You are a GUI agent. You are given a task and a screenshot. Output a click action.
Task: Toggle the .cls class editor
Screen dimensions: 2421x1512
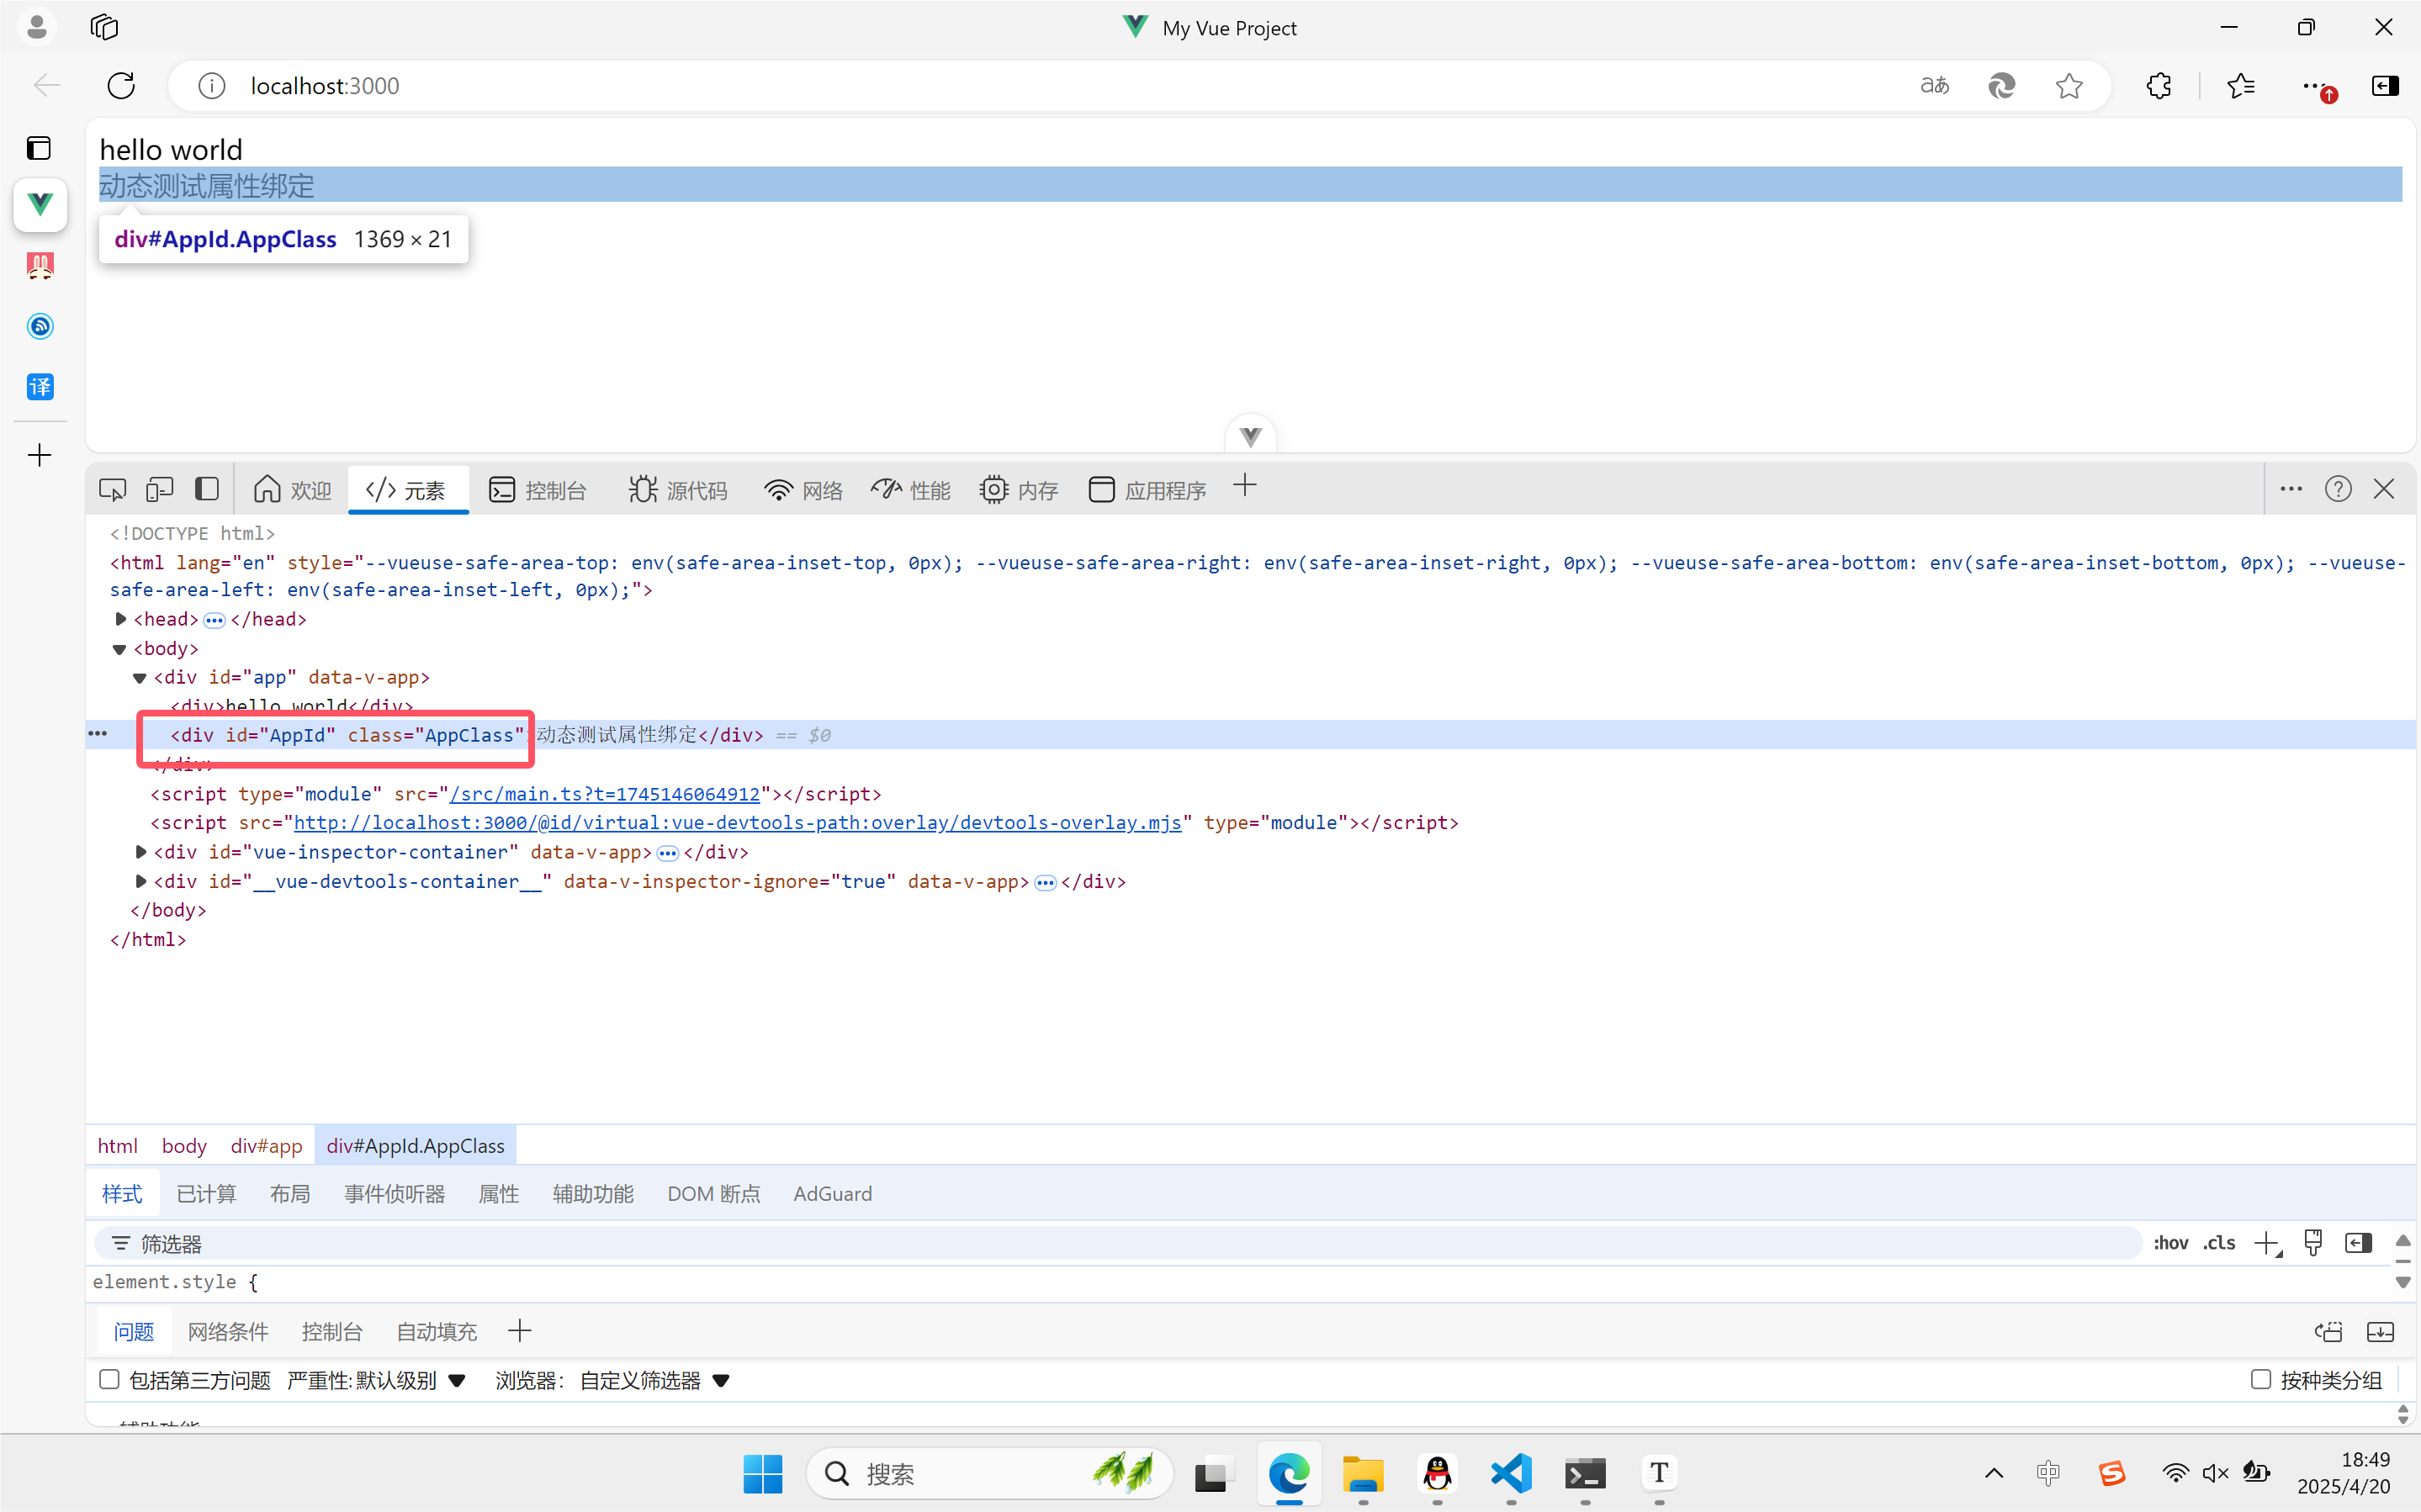coord(2219,1243)
